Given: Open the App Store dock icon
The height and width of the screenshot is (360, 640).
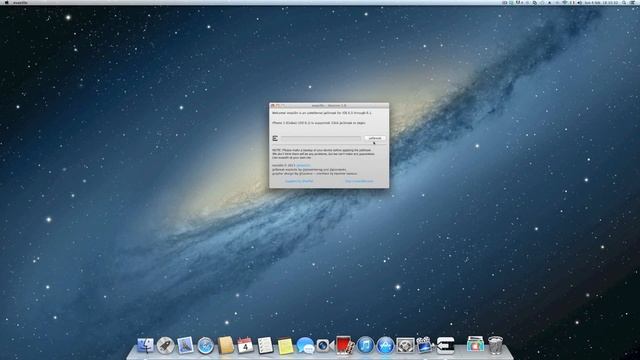Looking at the screenshot, I should [385, 345].
